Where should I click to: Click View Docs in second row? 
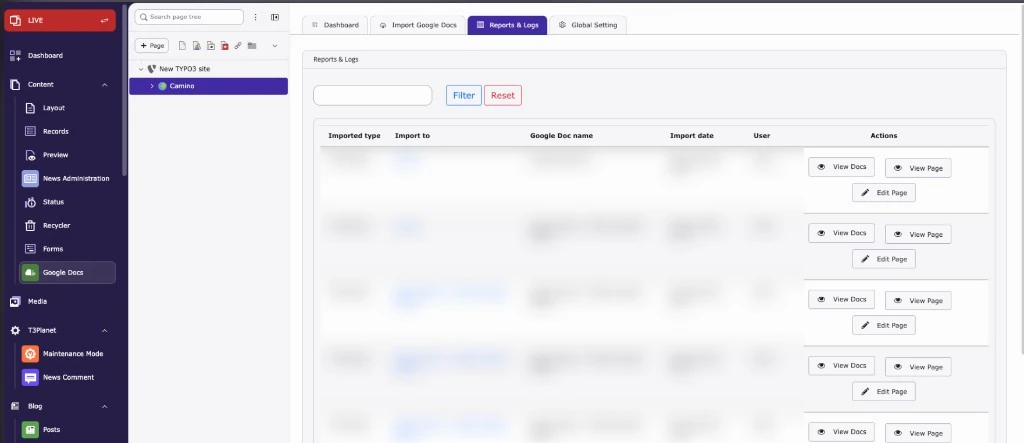point(841,233)
